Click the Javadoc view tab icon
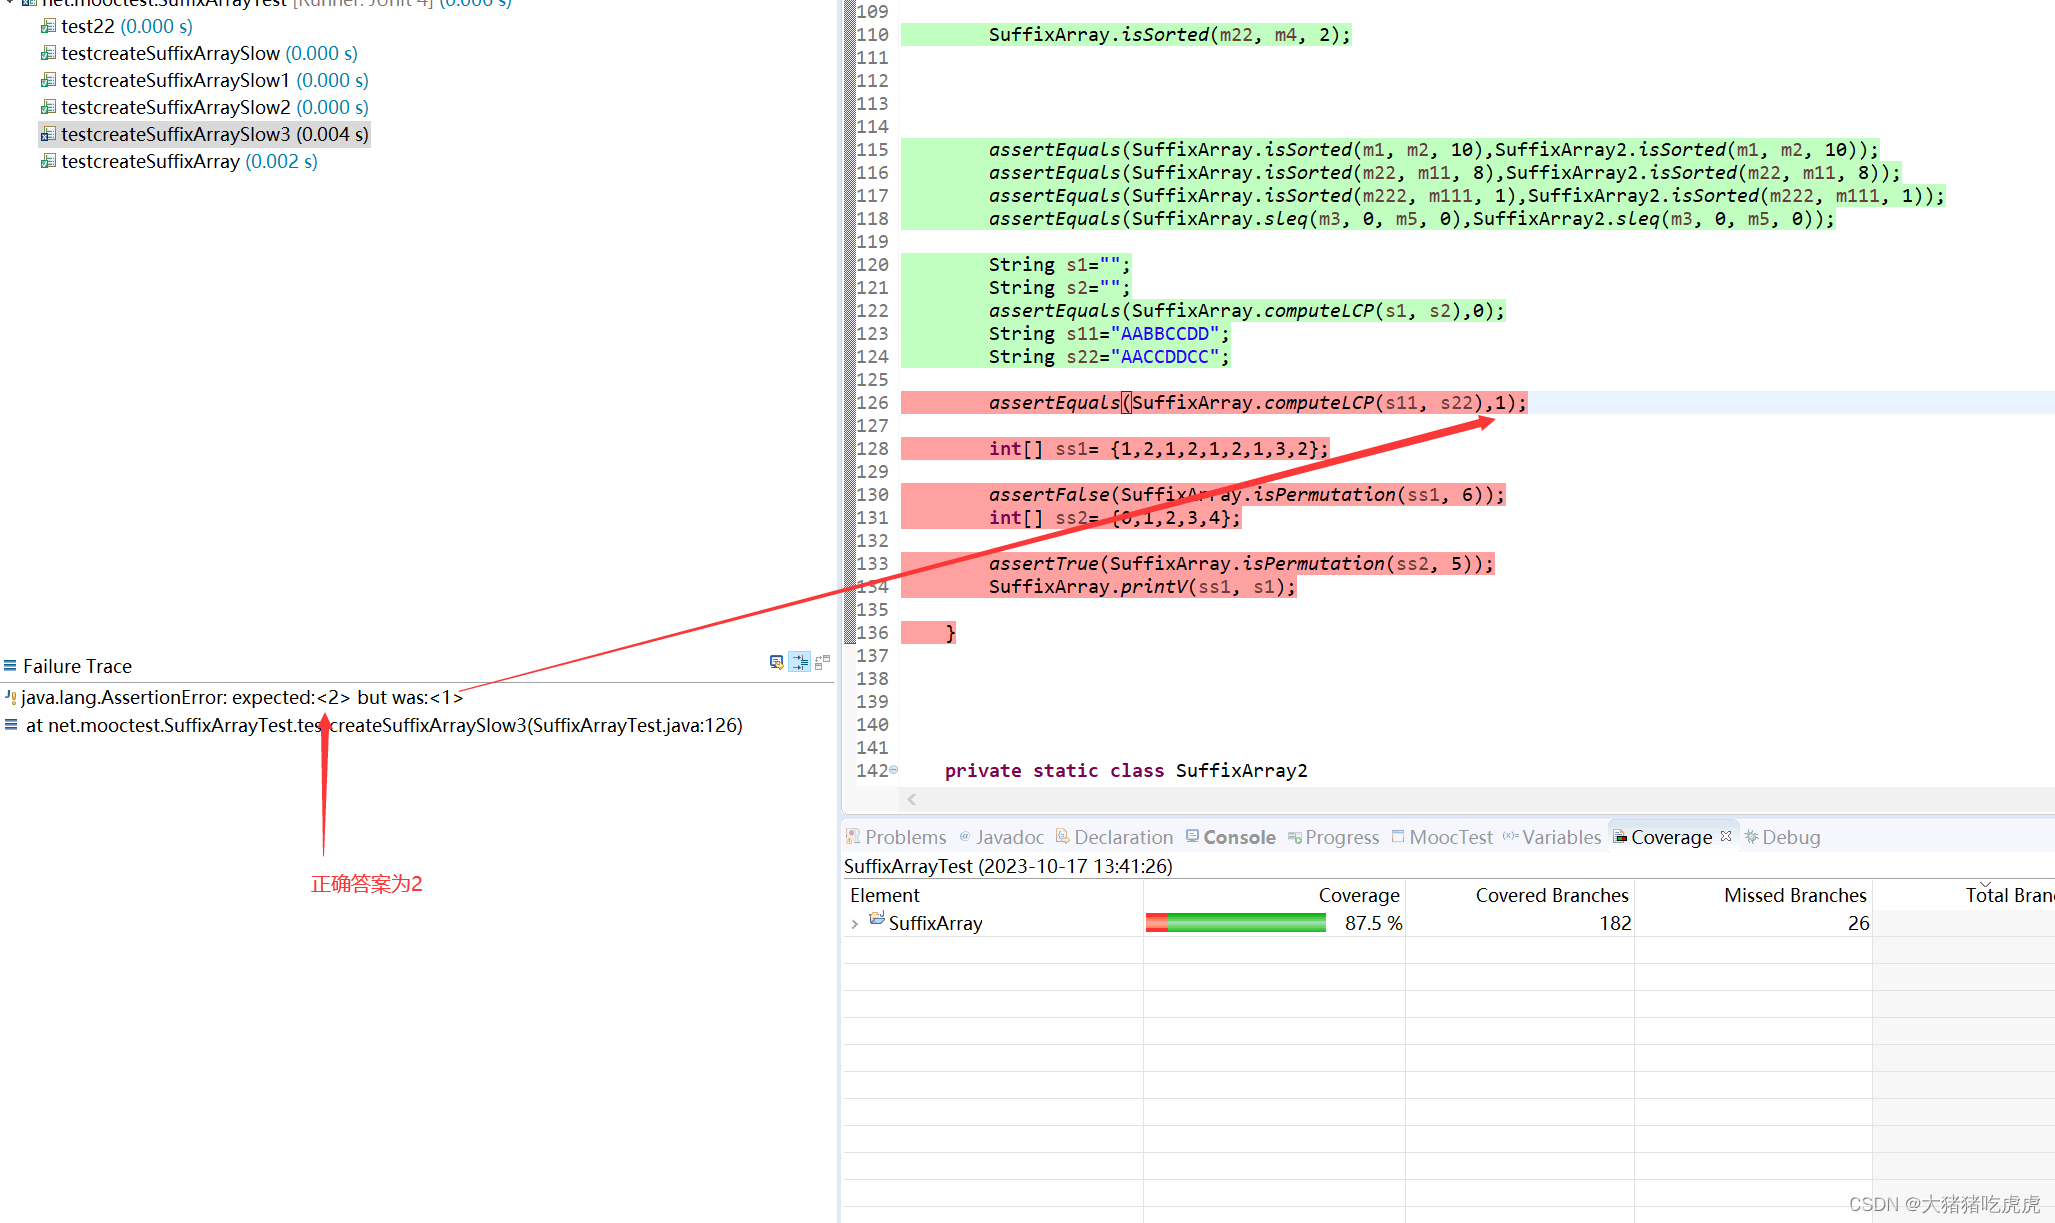 (965, 837)
